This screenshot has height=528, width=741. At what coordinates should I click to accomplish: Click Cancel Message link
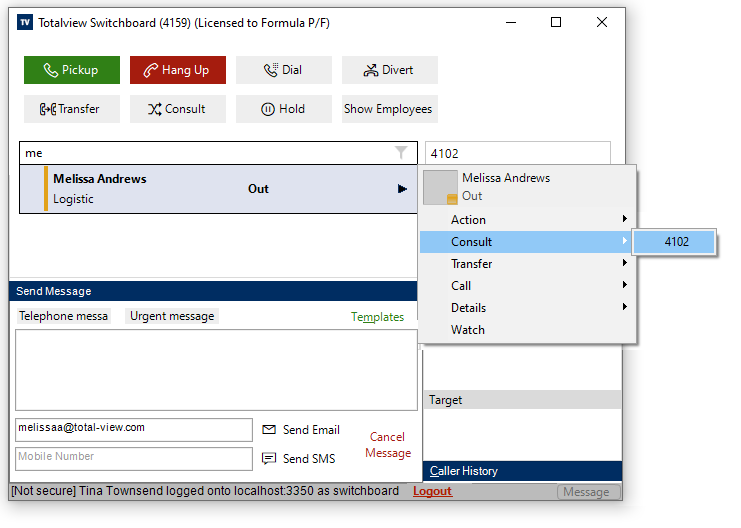coord(388,445)
